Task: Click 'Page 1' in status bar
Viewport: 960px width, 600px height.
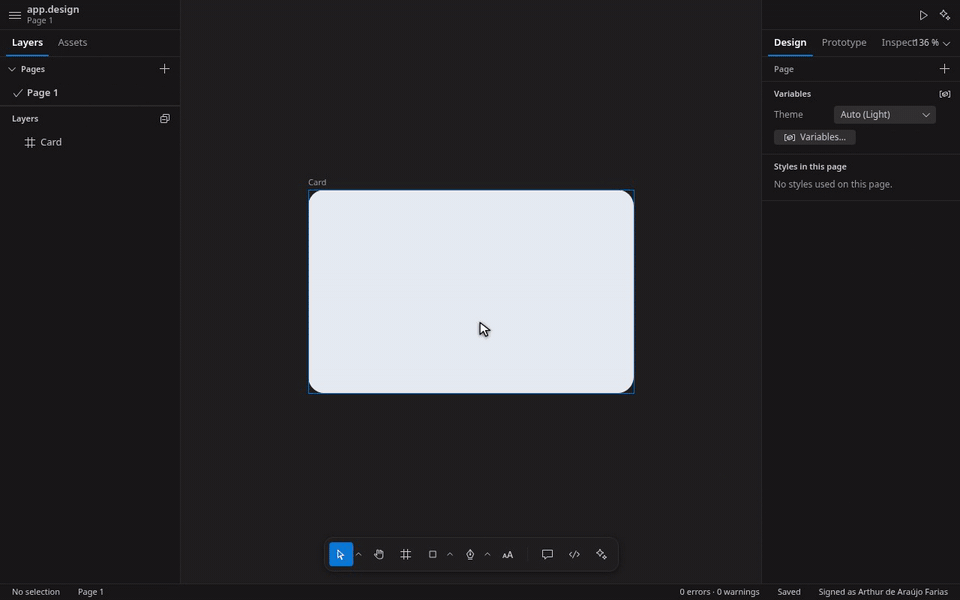Action: point(91,592)
